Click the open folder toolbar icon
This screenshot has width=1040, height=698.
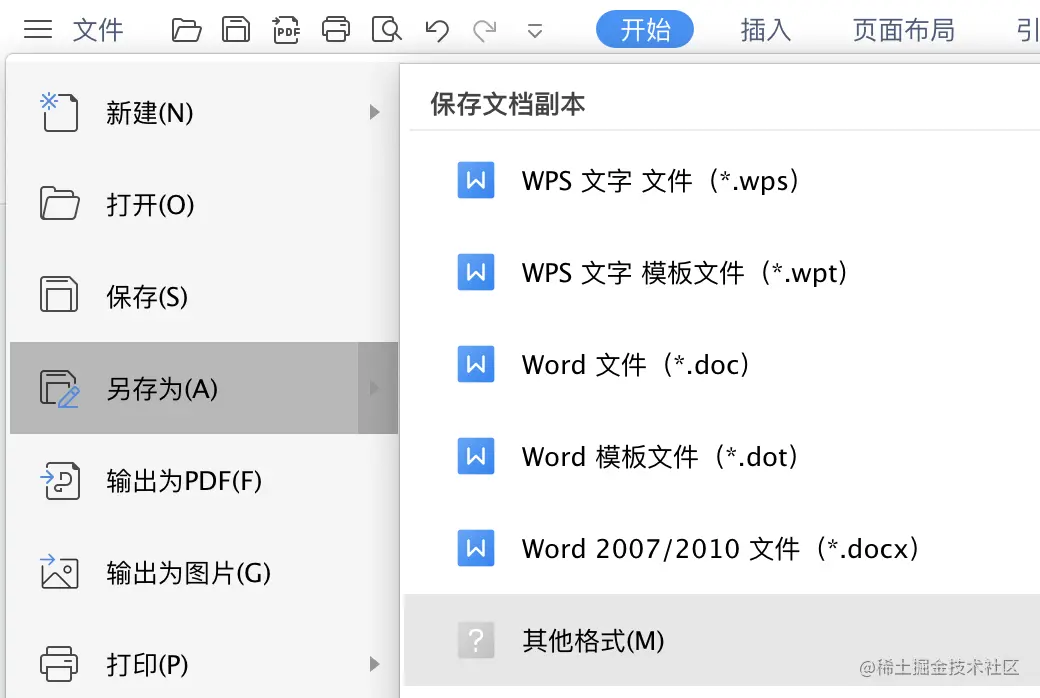[186, 30]
